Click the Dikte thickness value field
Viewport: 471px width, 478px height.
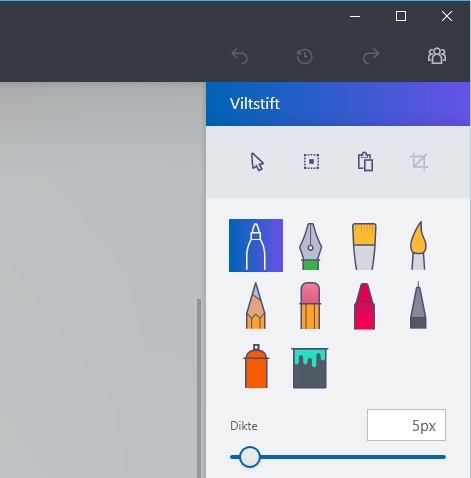click(406, 425)
